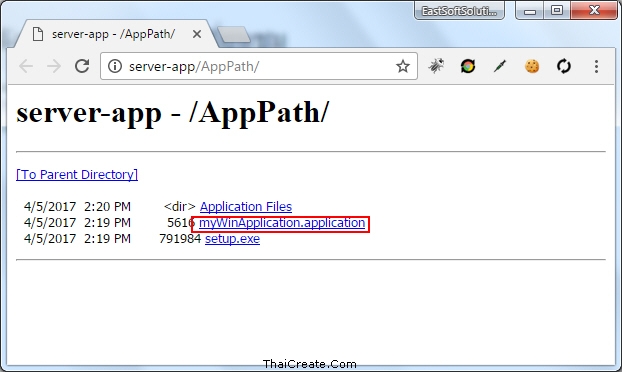Open the bug extension icon
The height and width of the screenshot is (372, 622).
(436, 66)
